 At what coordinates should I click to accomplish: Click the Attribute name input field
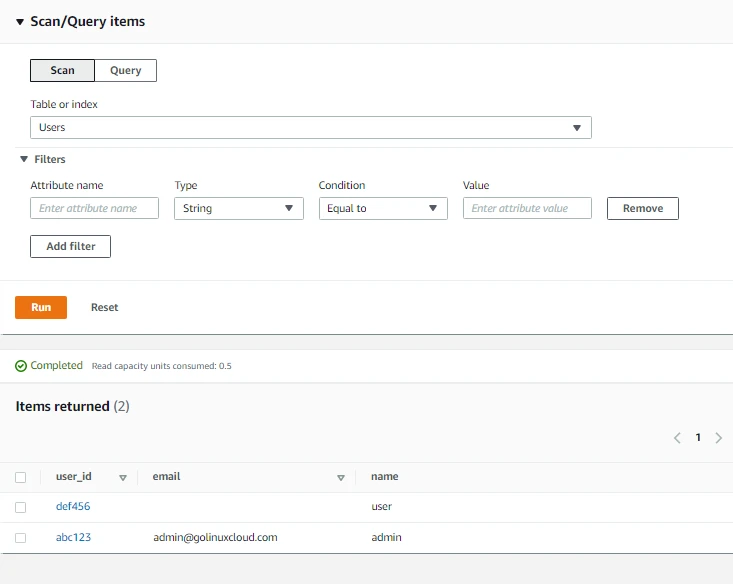click(x=95, y=208)
